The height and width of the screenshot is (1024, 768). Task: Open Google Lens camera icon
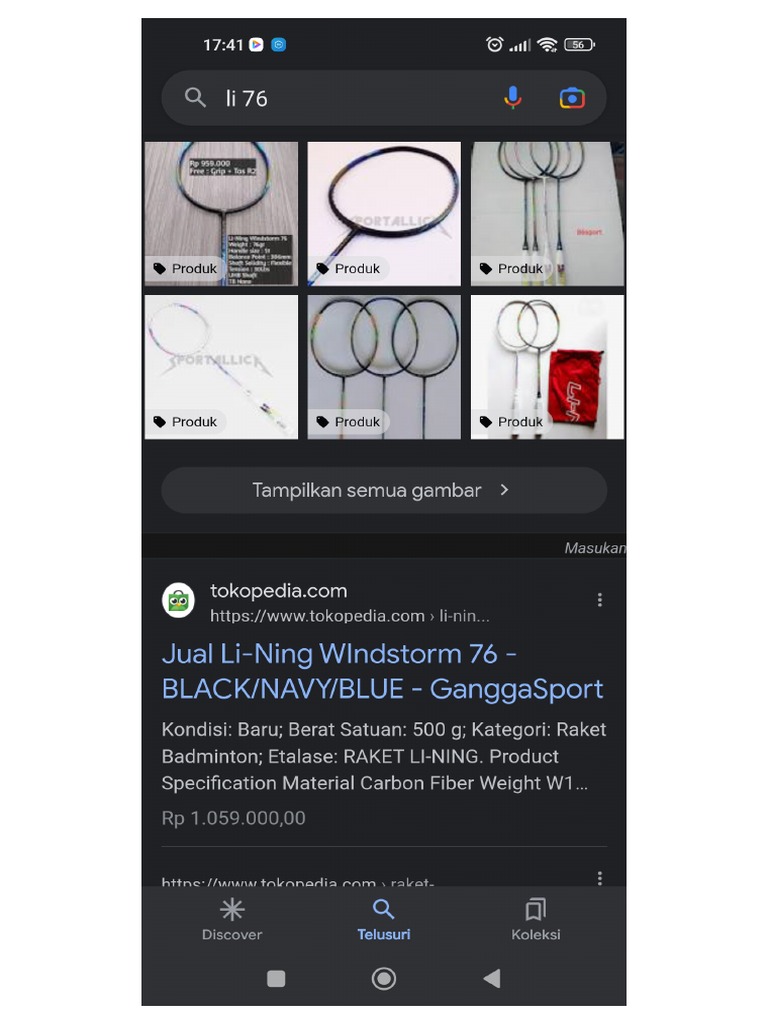coord(571,98)
